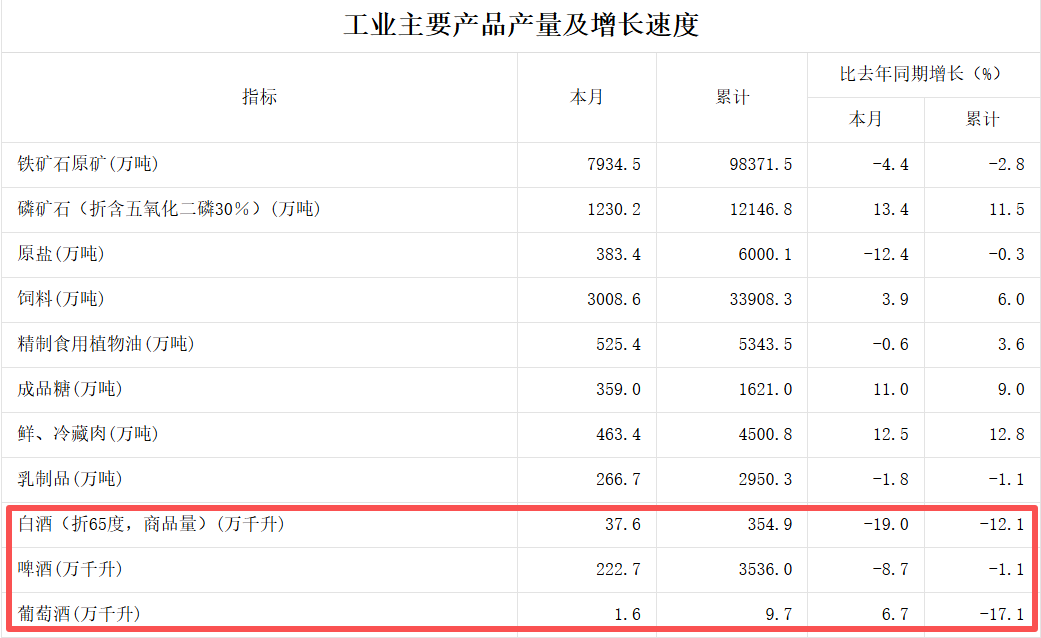
Task: Click the 饲料(万吨) row label
Action: (61, 299)
